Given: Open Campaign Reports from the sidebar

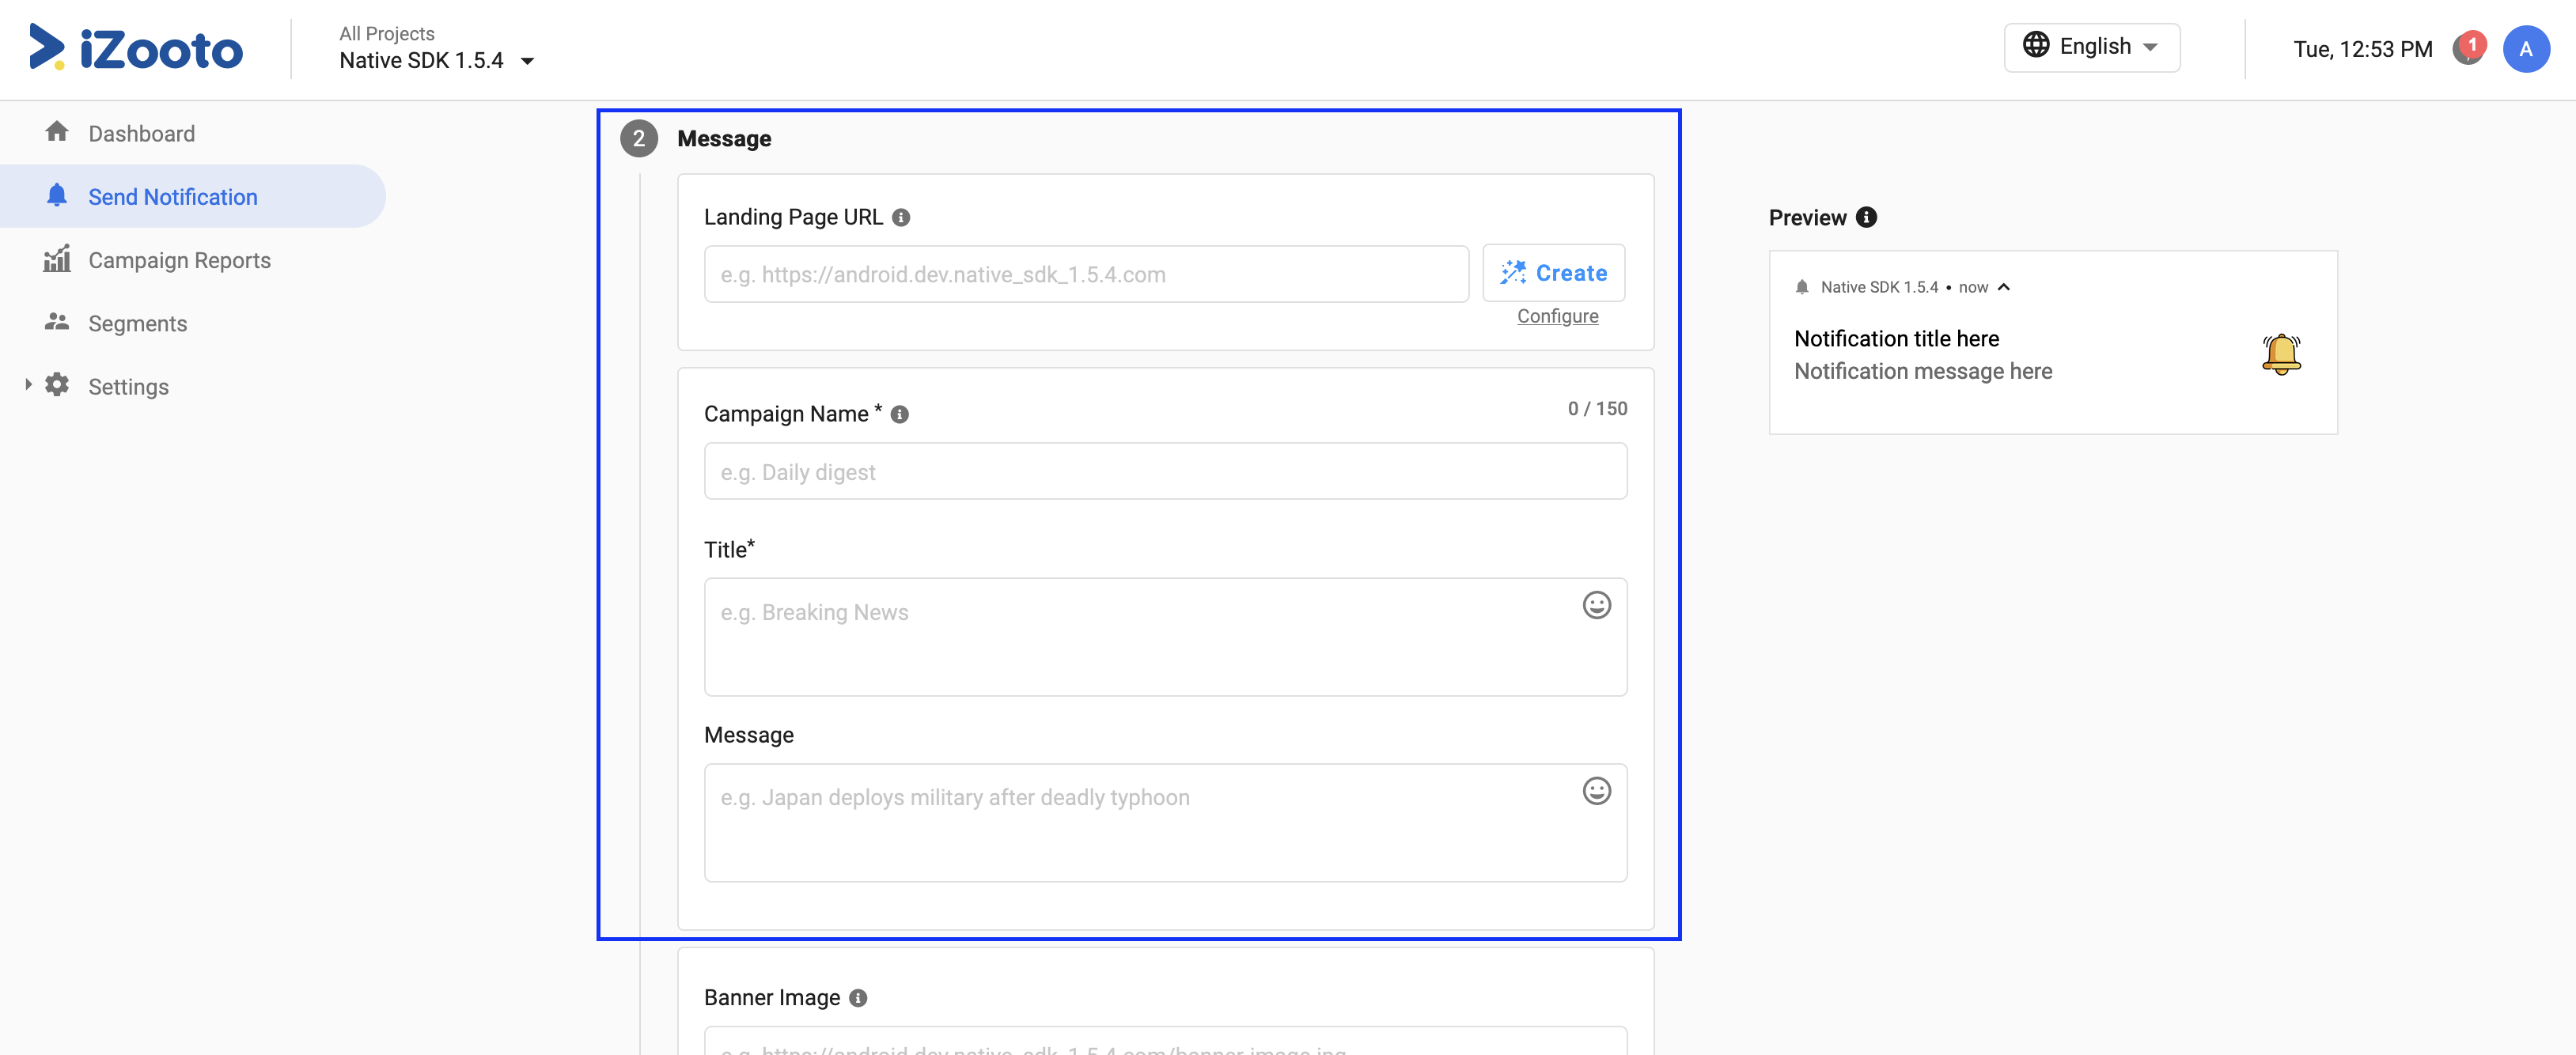Looking at the screenshot, I should [179, 260].
